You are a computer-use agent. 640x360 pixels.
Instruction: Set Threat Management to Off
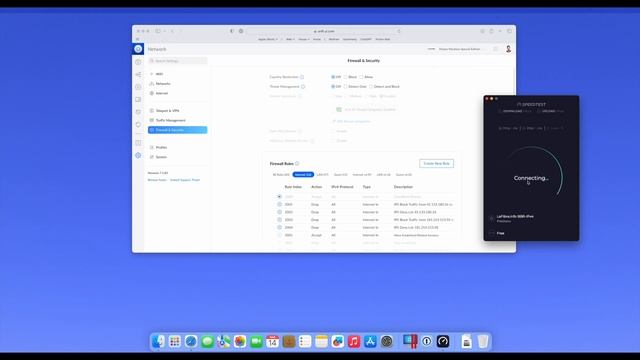coord(336,87)
